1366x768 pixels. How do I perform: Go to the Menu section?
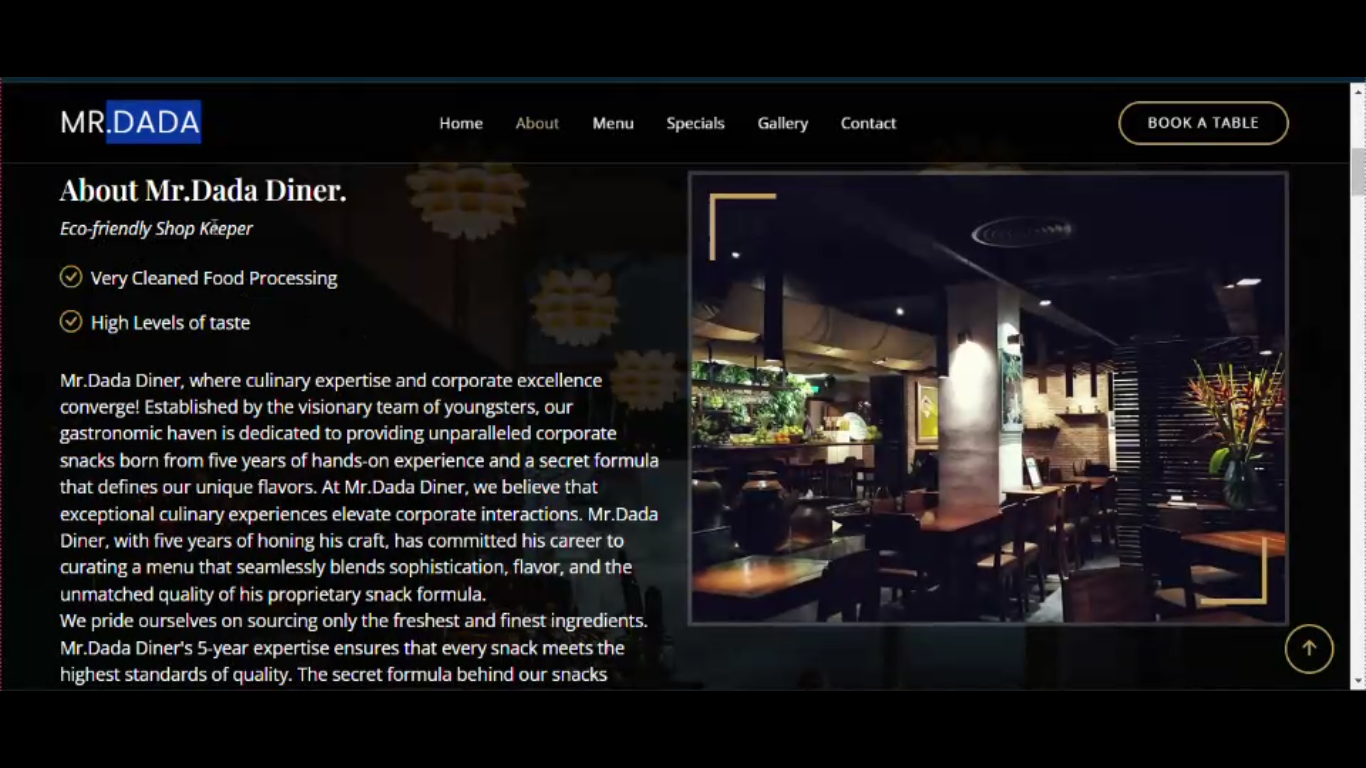click(613, 123)
